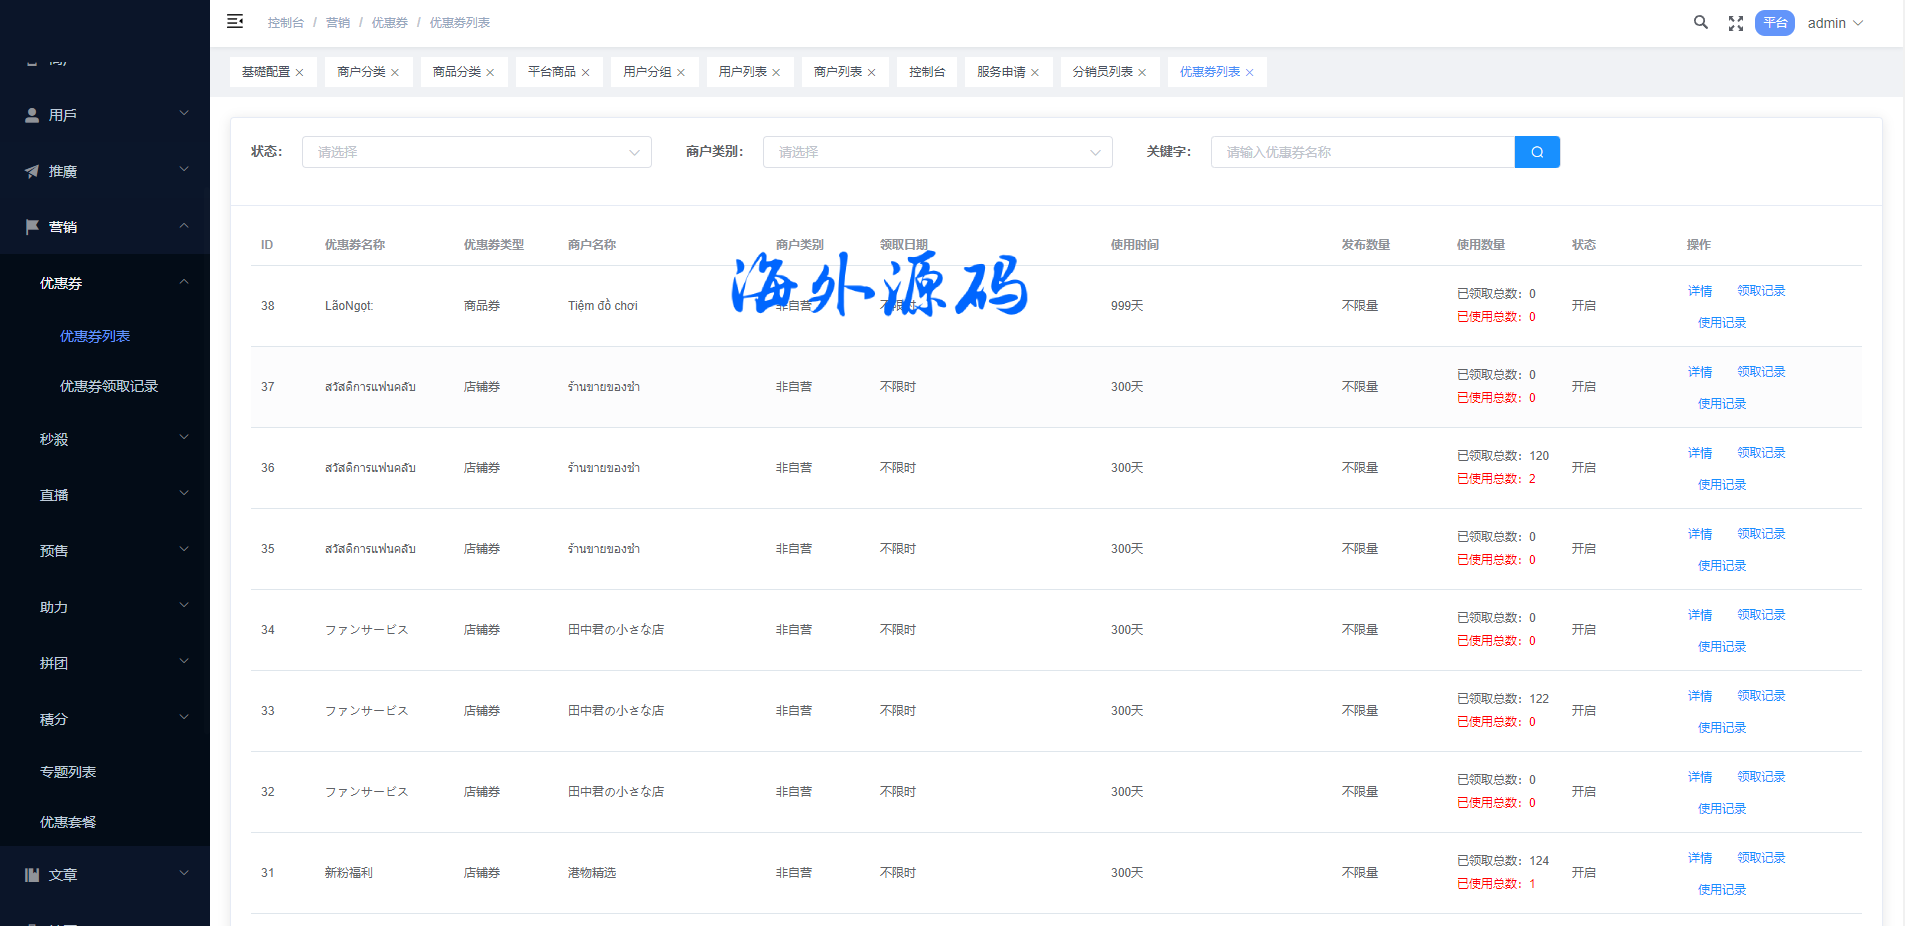Open the header search magnifier icon
This screenshot has height=926, width=1905.
pyautogui.click(x=1700, y=22)
